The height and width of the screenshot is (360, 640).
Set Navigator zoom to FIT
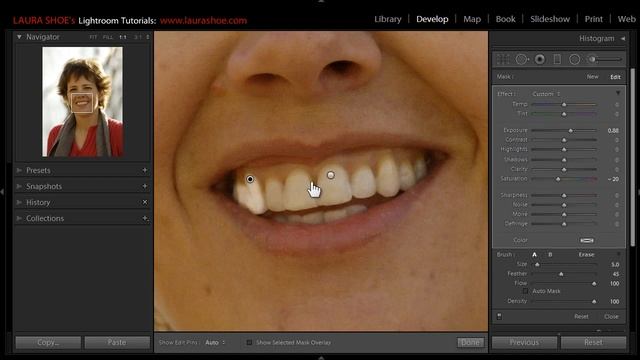tap(93, 37)
